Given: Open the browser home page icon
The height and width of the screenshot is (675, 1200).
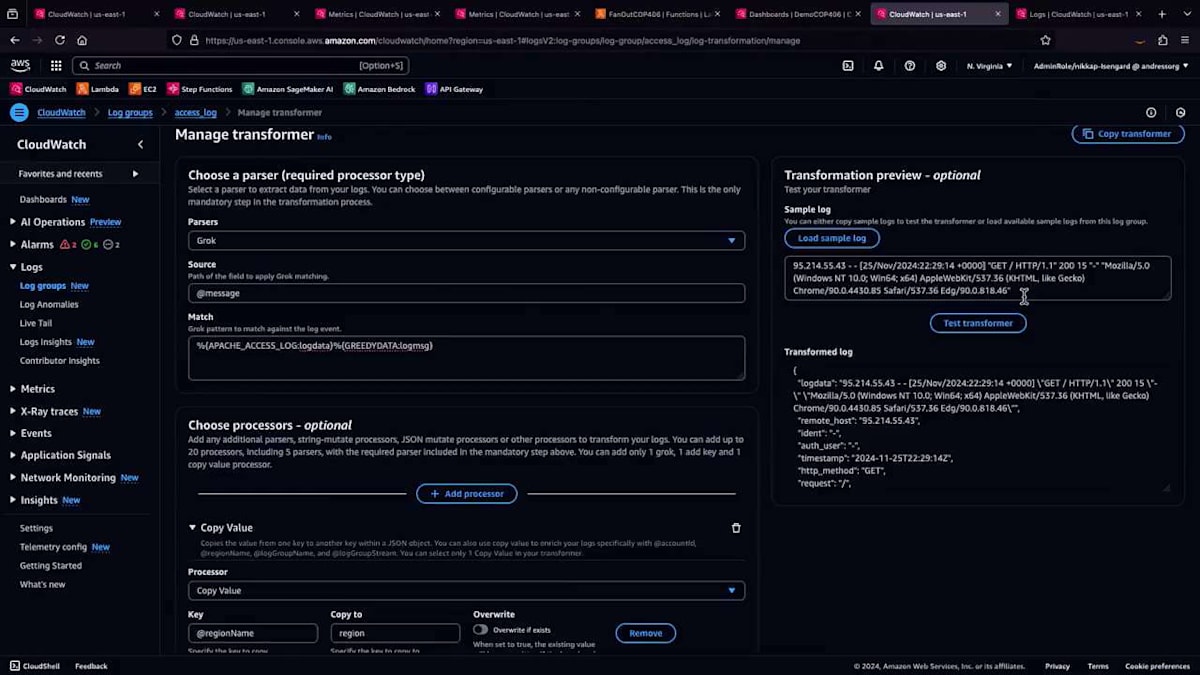Looking at the screenshot, I should pos(82,40).
